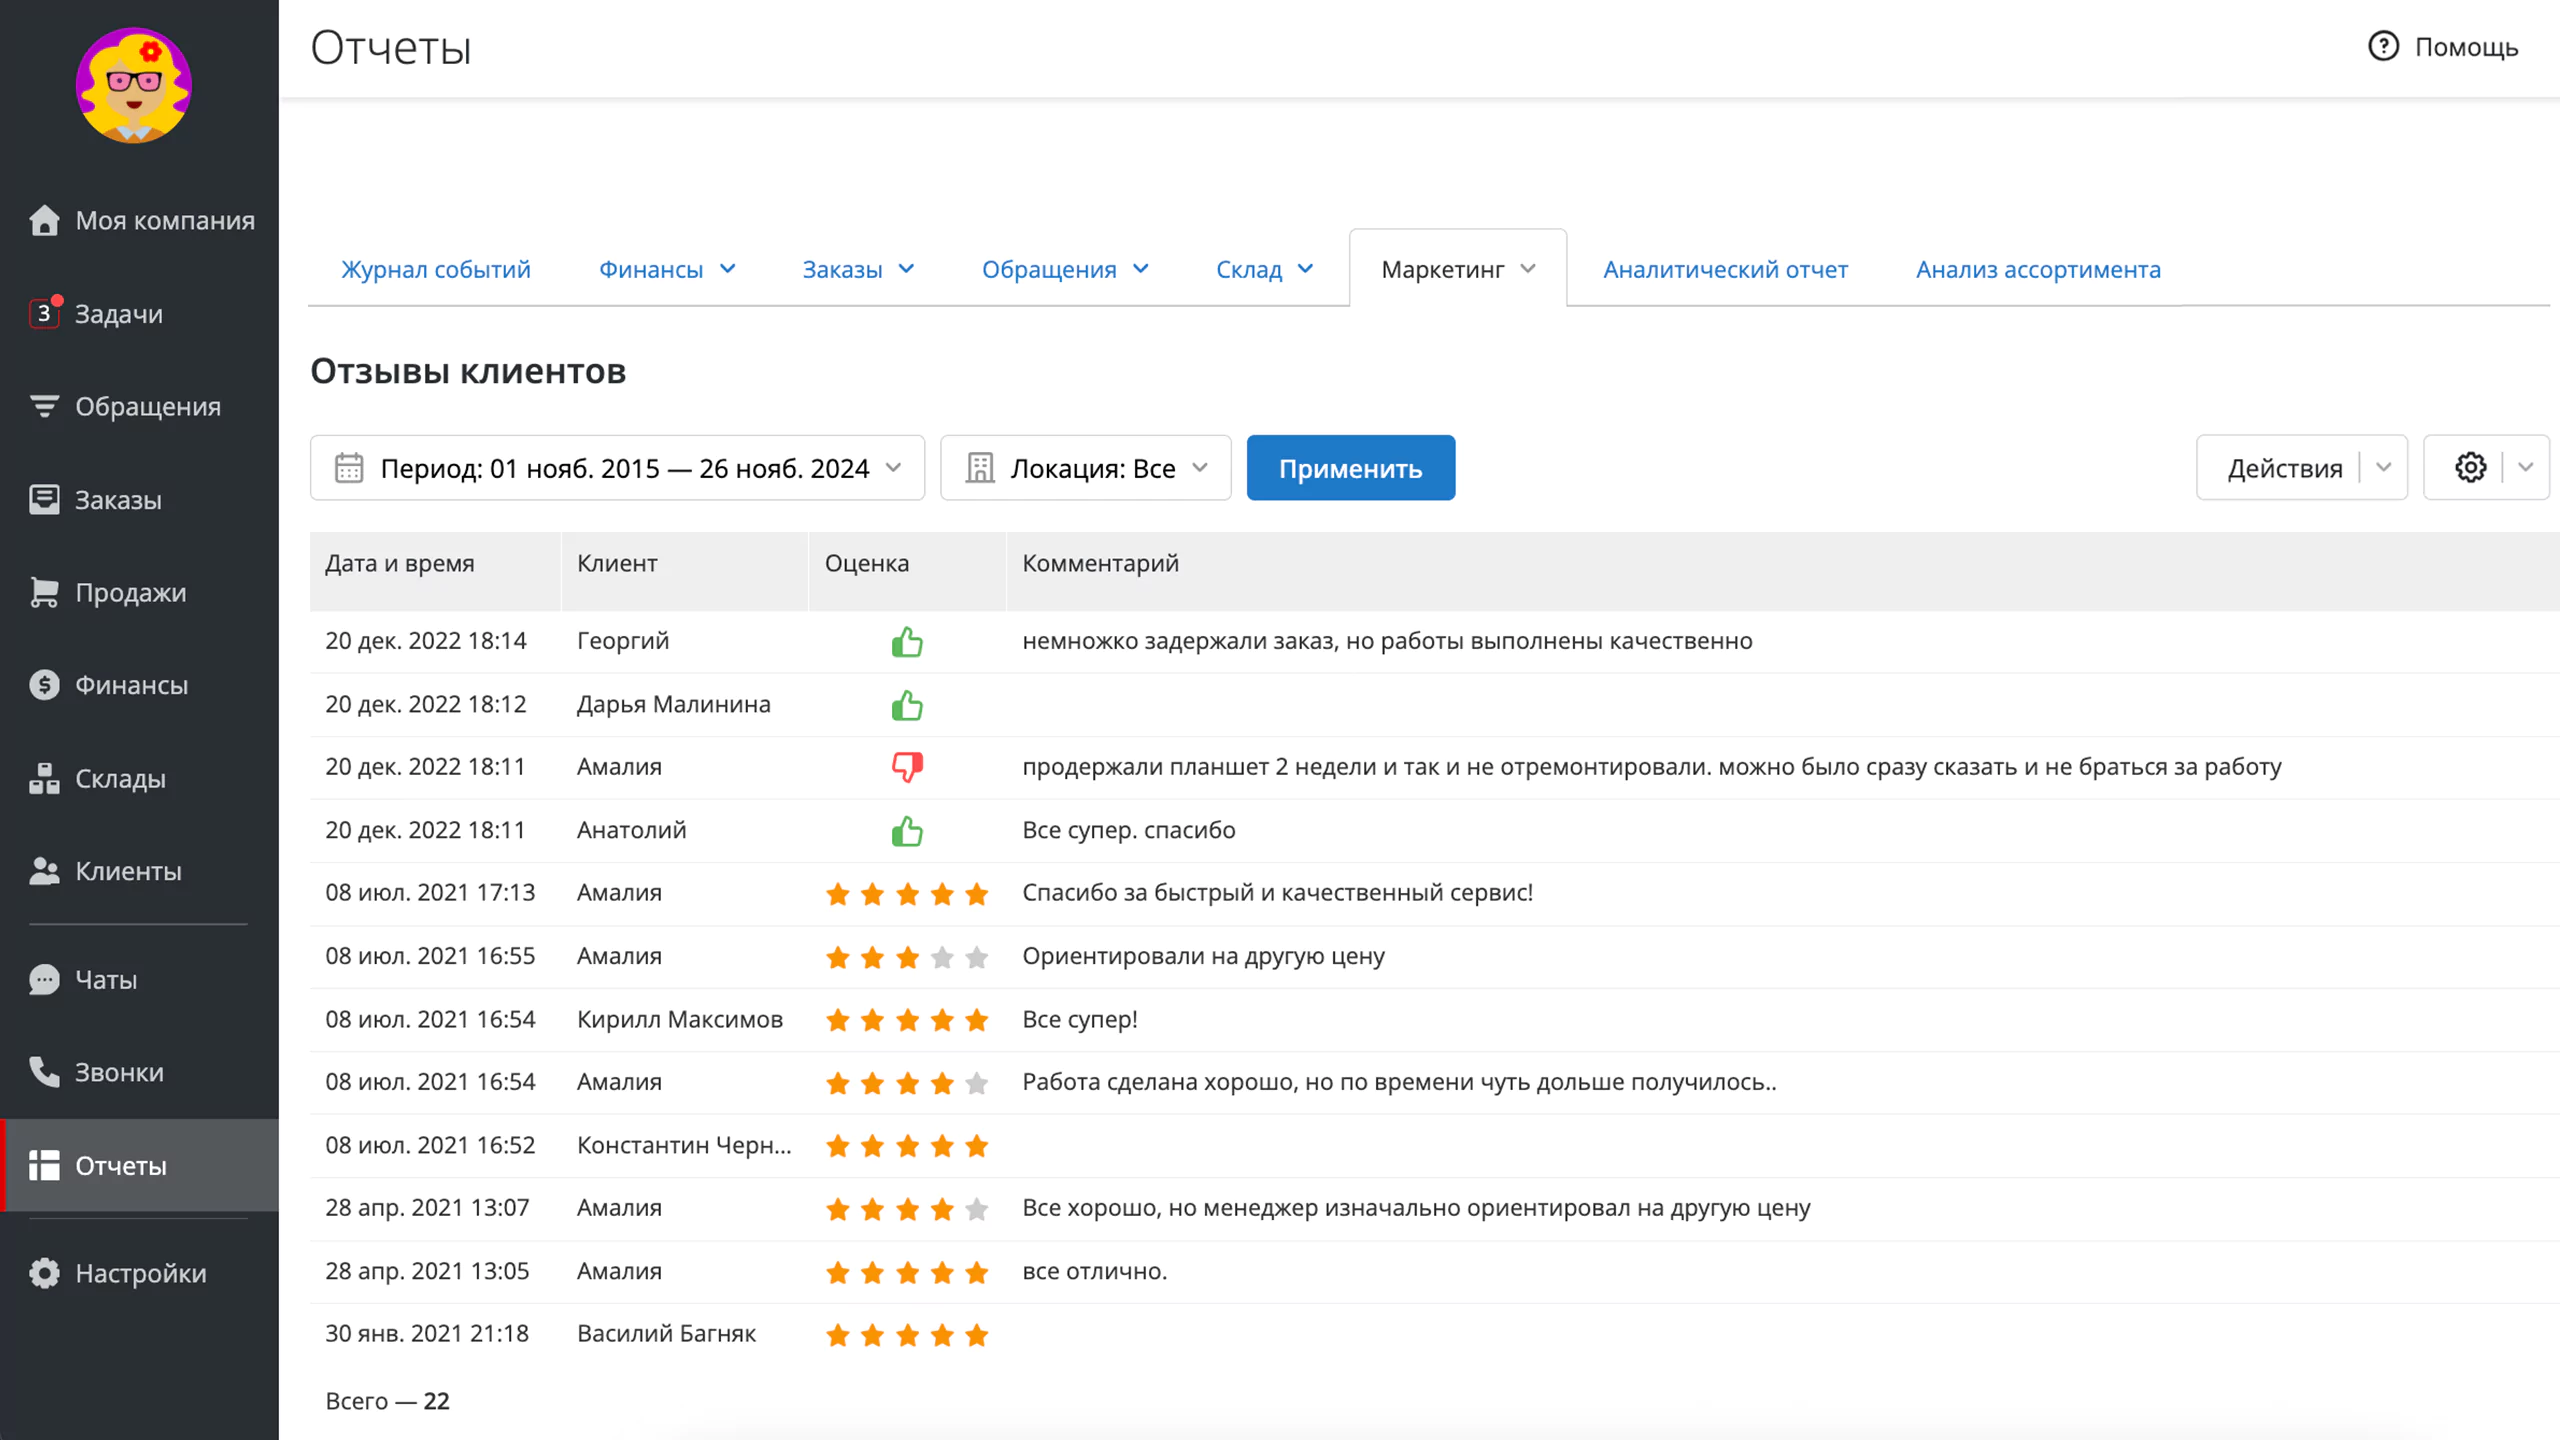Click the Всего — 22 total
This screenshot has width=2560, height=1440.
point(387,1401)
